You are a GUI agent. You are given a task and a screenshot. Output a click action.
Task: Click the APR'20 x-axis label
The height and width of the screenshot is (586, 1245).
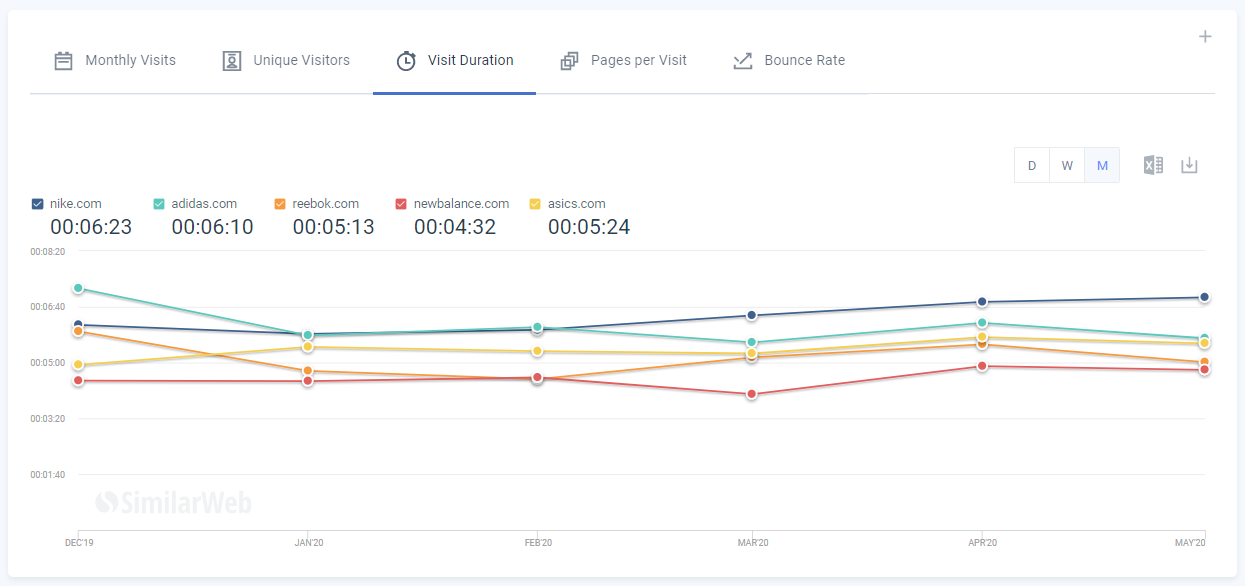coord(982,543)
